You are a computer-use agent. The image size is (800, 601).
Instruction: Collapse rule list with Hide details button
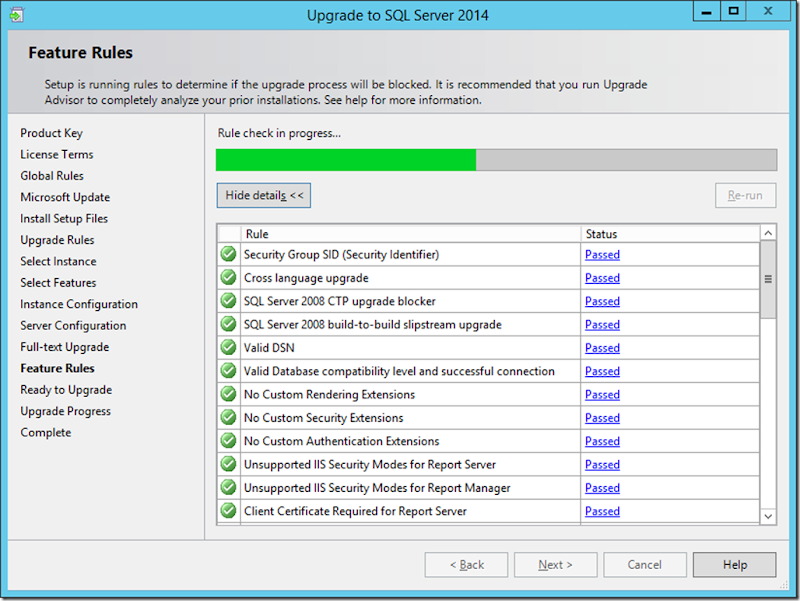[264, 195]
